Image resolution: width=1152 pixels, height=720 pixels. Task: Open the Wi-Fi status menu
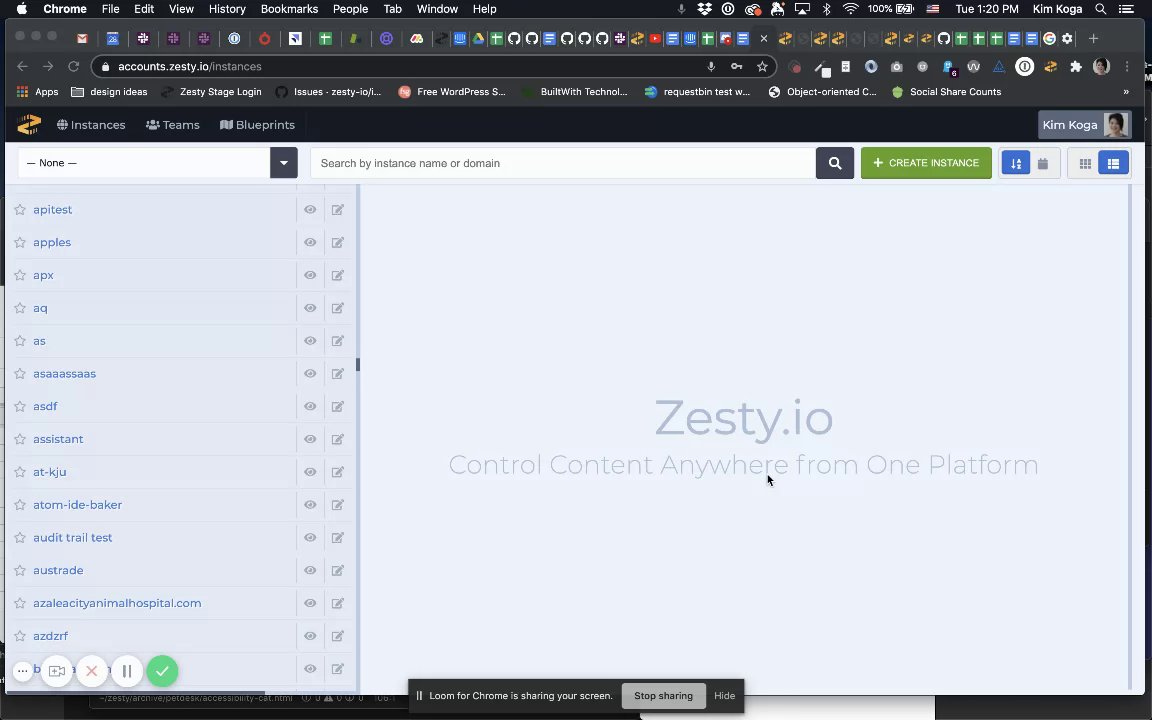851,9
